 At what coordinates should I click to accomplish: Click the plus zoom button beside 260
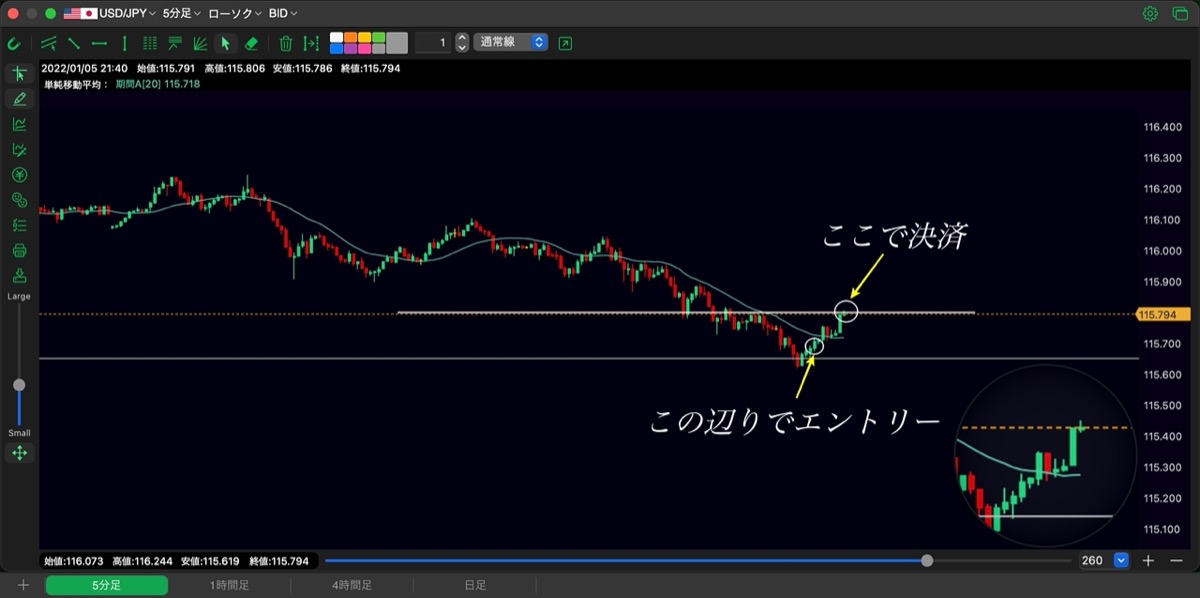[x=1149, y=561]
